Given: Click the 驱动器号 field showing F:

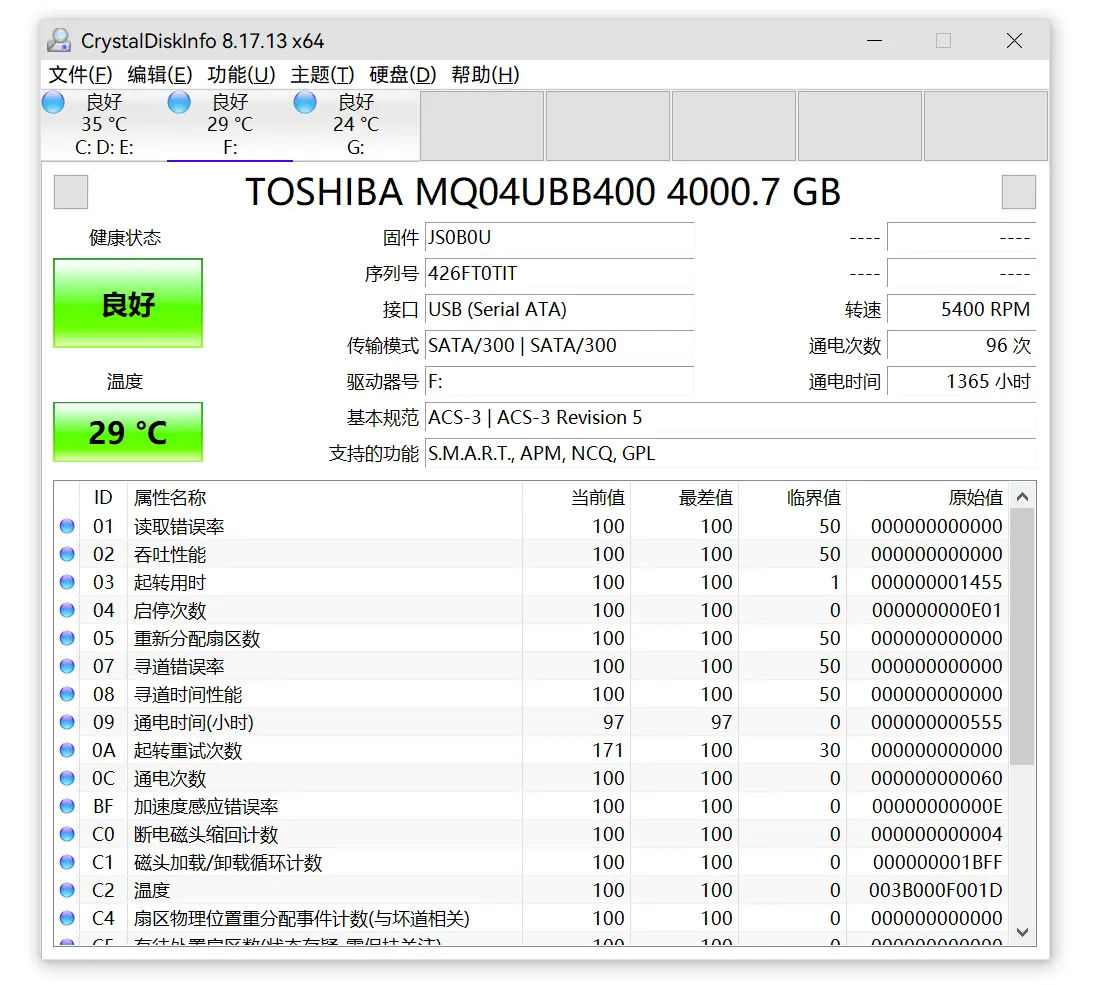Looking at the screenshot, I should 560,382.
